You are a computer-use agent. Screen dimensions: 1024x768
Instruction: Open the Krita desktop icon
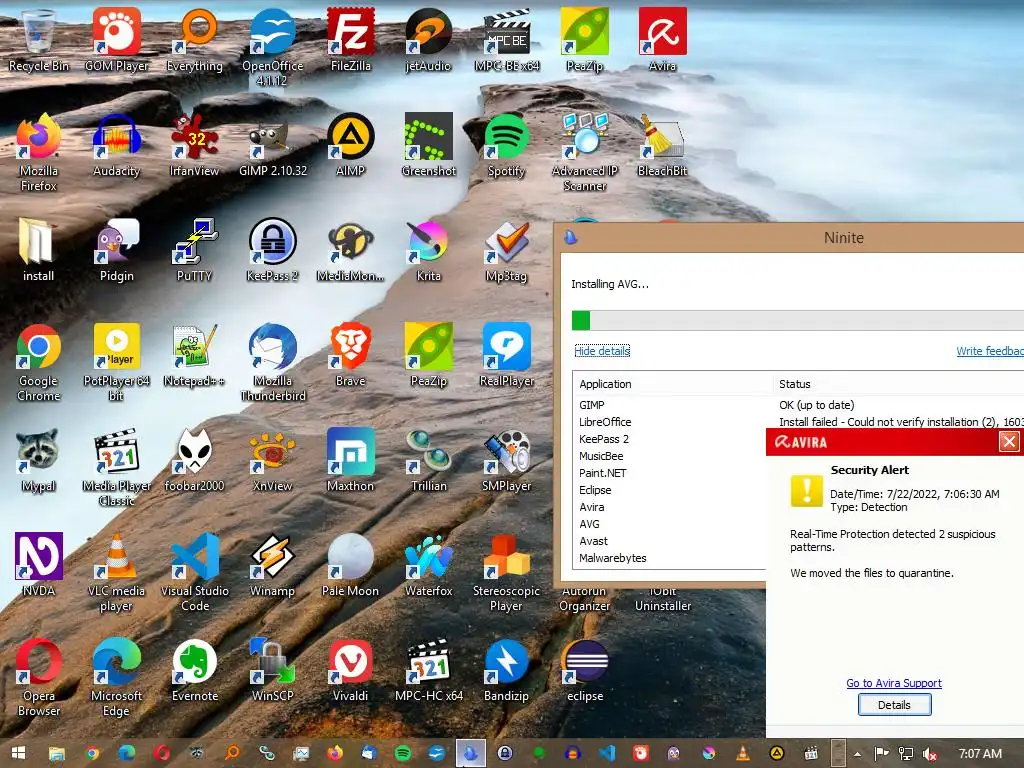pyautogui.click(x=428, y=249)
